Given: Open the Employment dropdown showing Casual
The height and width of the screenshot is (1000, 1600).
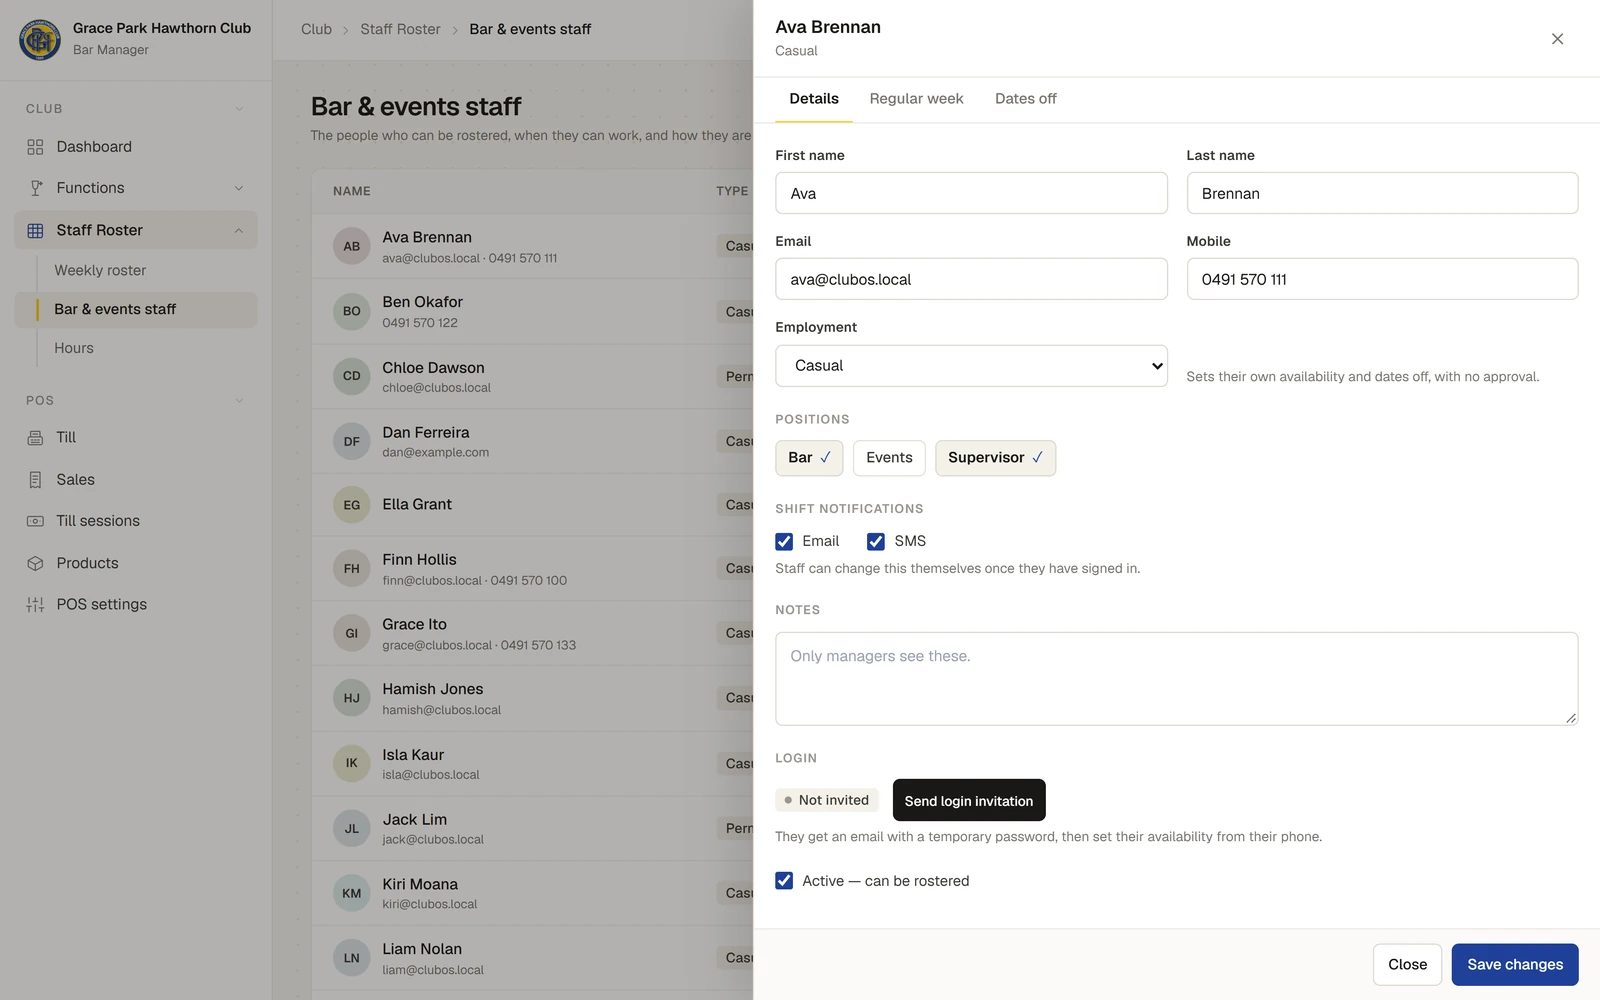Looking at the screenshot, I should coord(971,366).
